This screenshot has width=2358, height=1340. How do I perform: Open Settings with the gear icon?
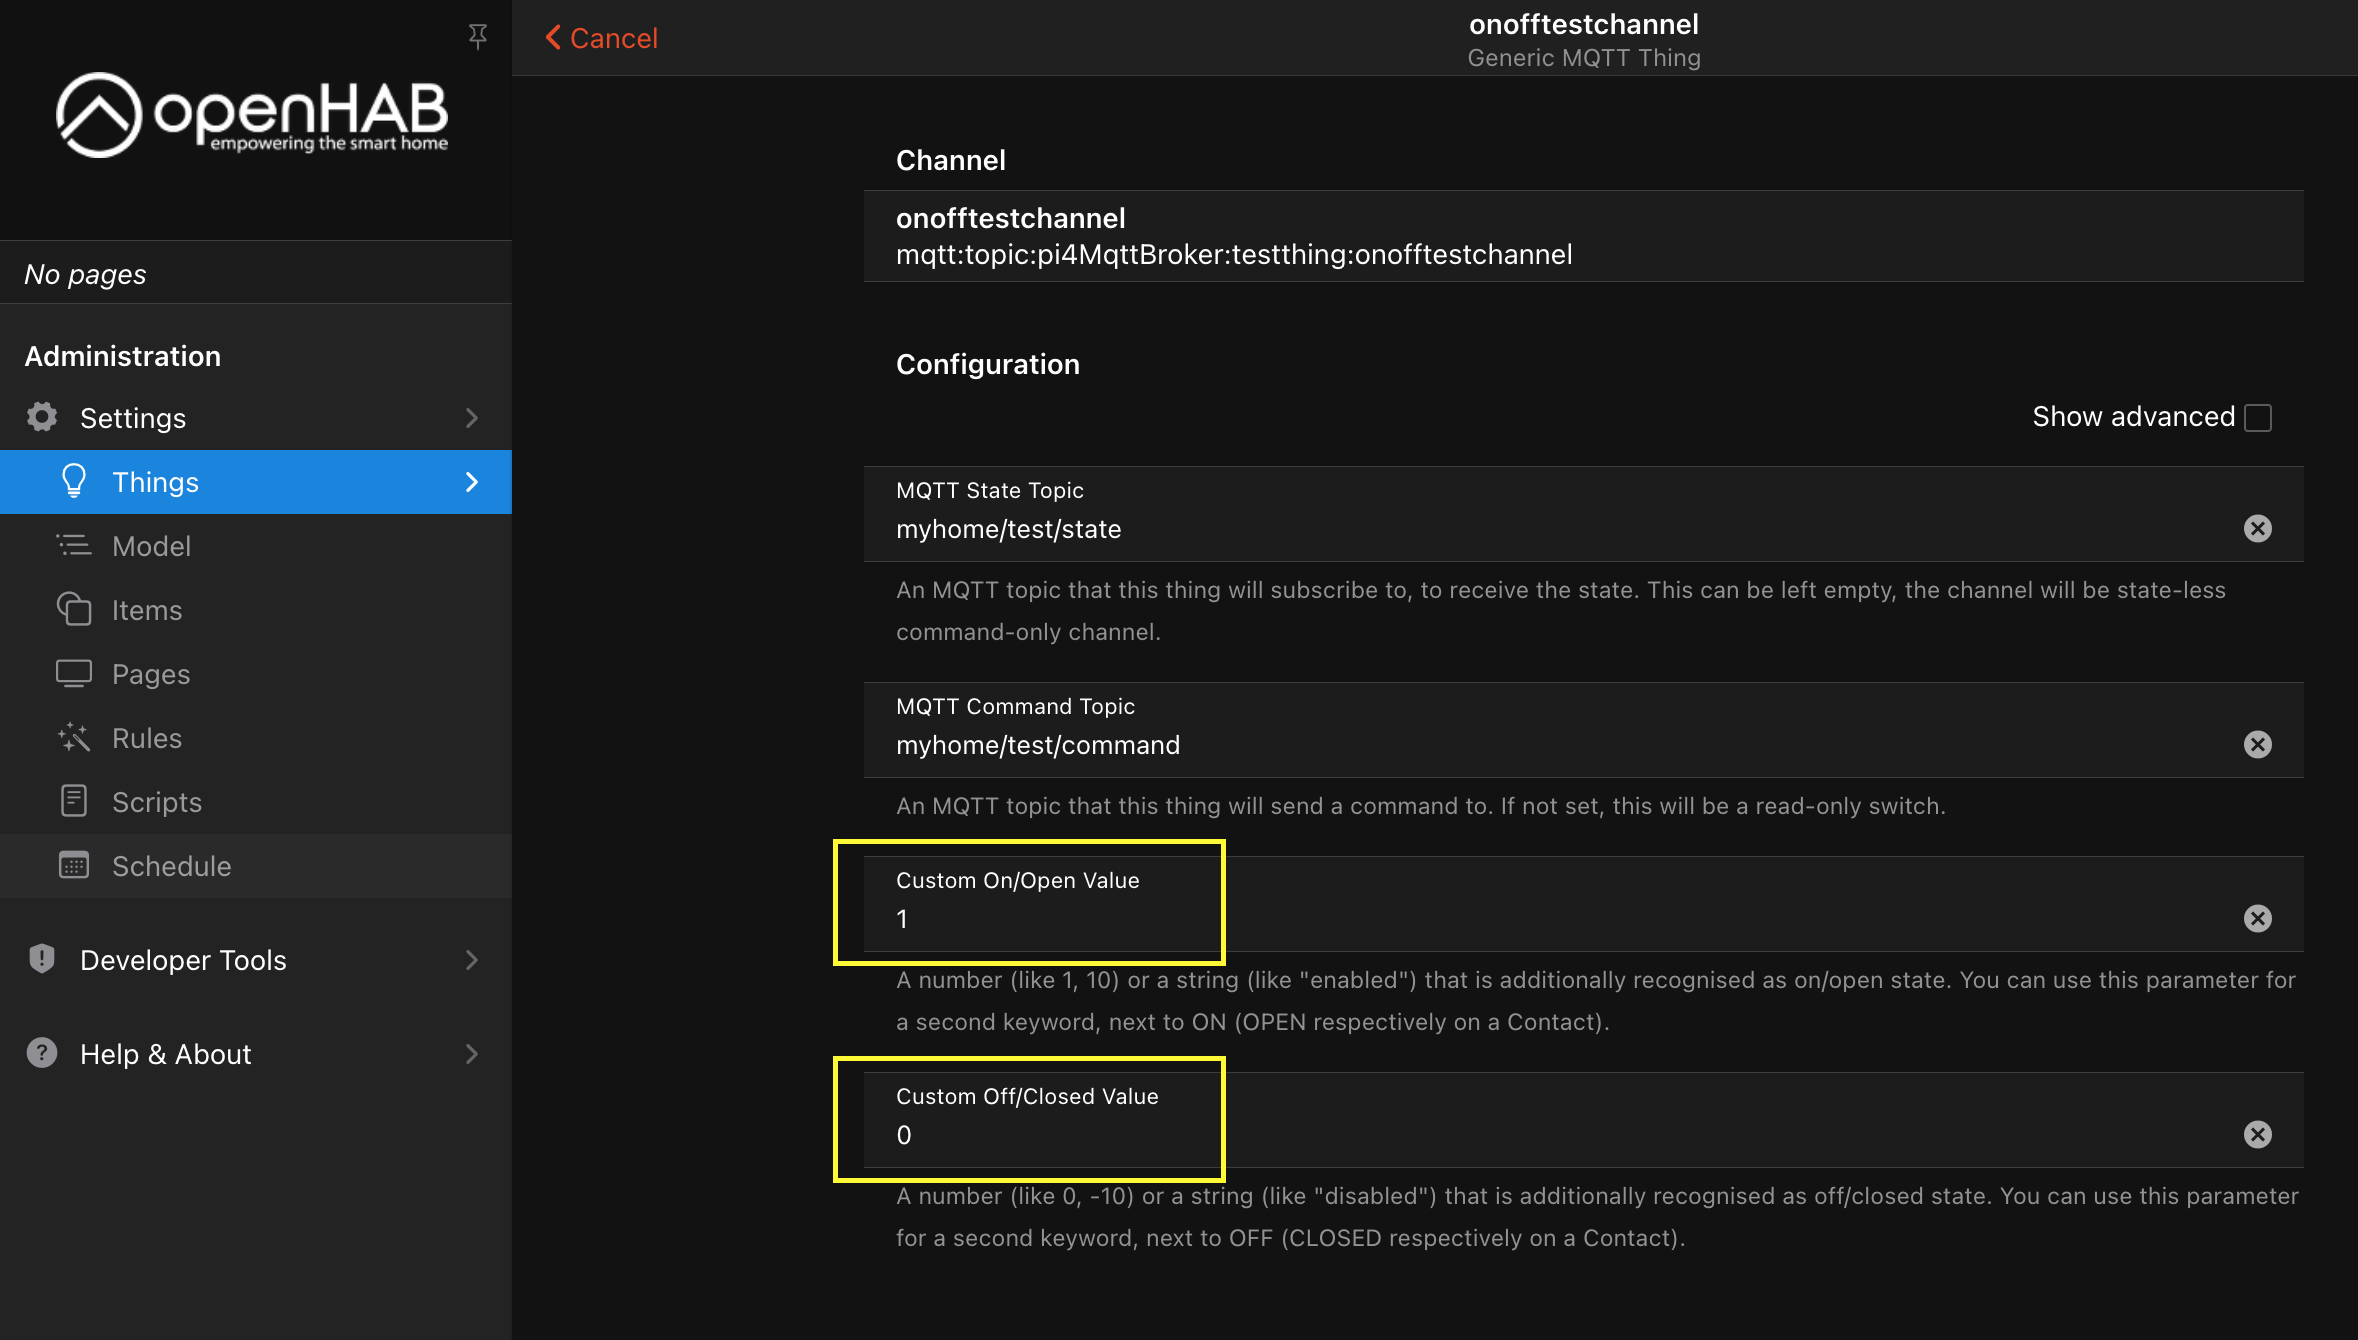pyautogui.click(x=41, y=417)
